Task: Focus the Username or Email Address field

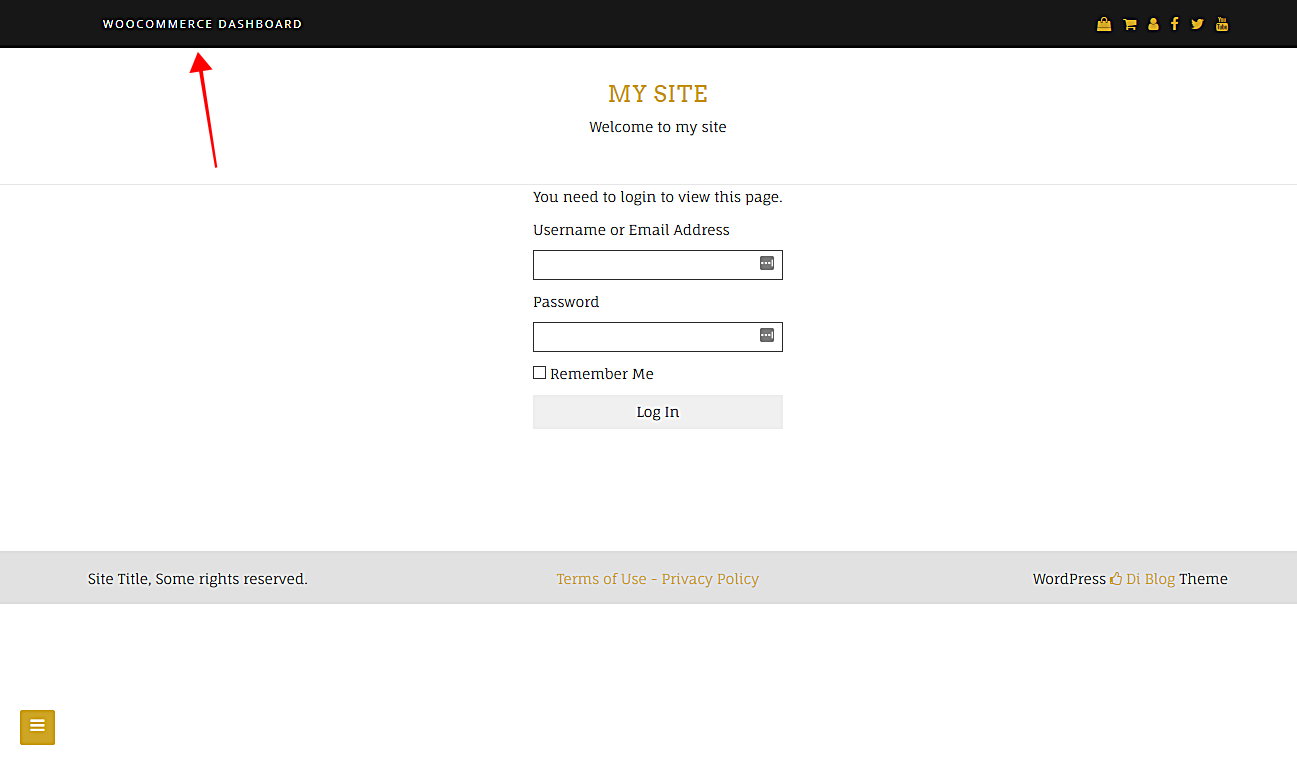Action: [x=658, y=265]
